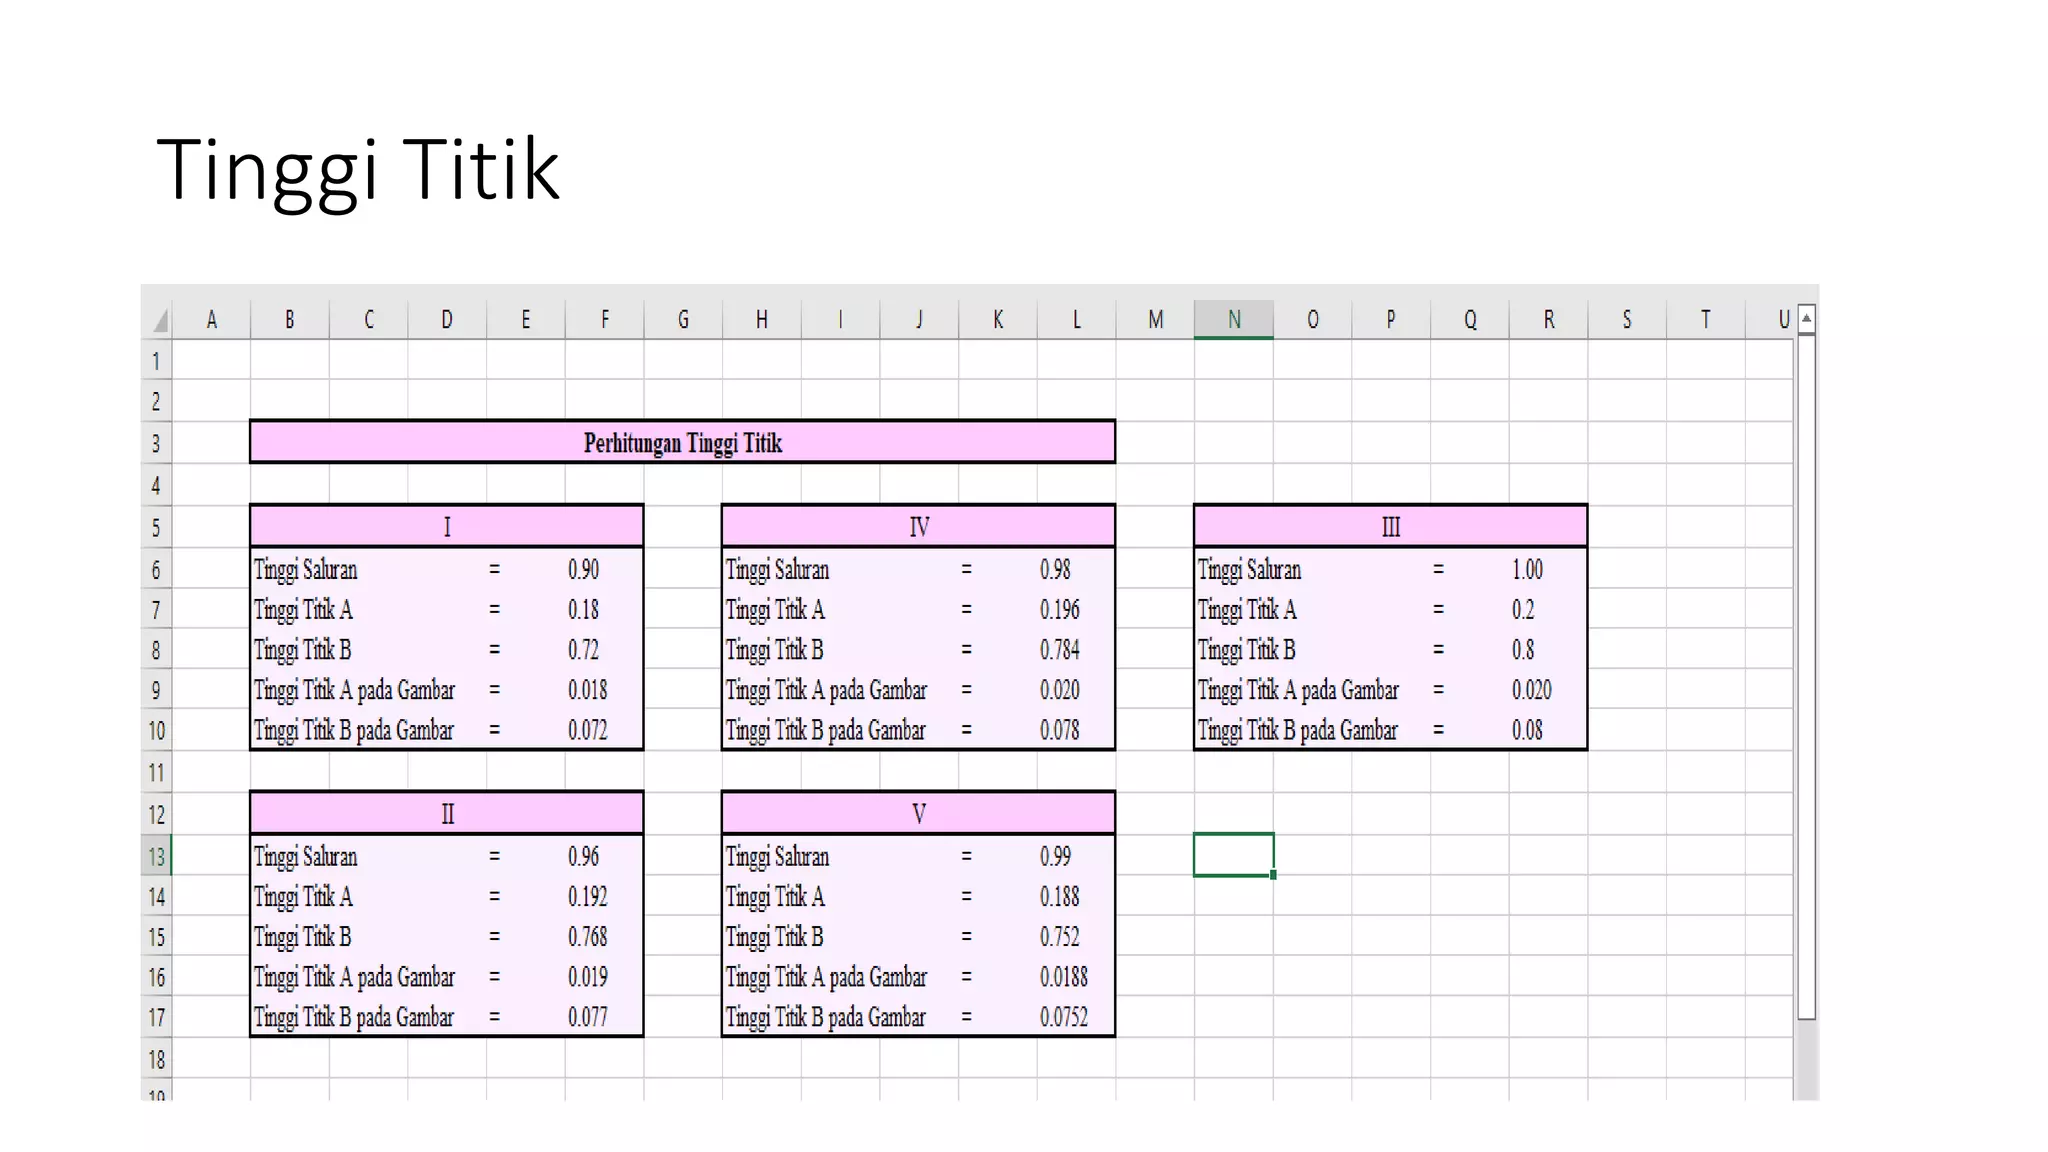The height and width of the screenshot is (1152, 2048).
Task: Click the Select All corner triangle
Action: [x=160, y=322]
